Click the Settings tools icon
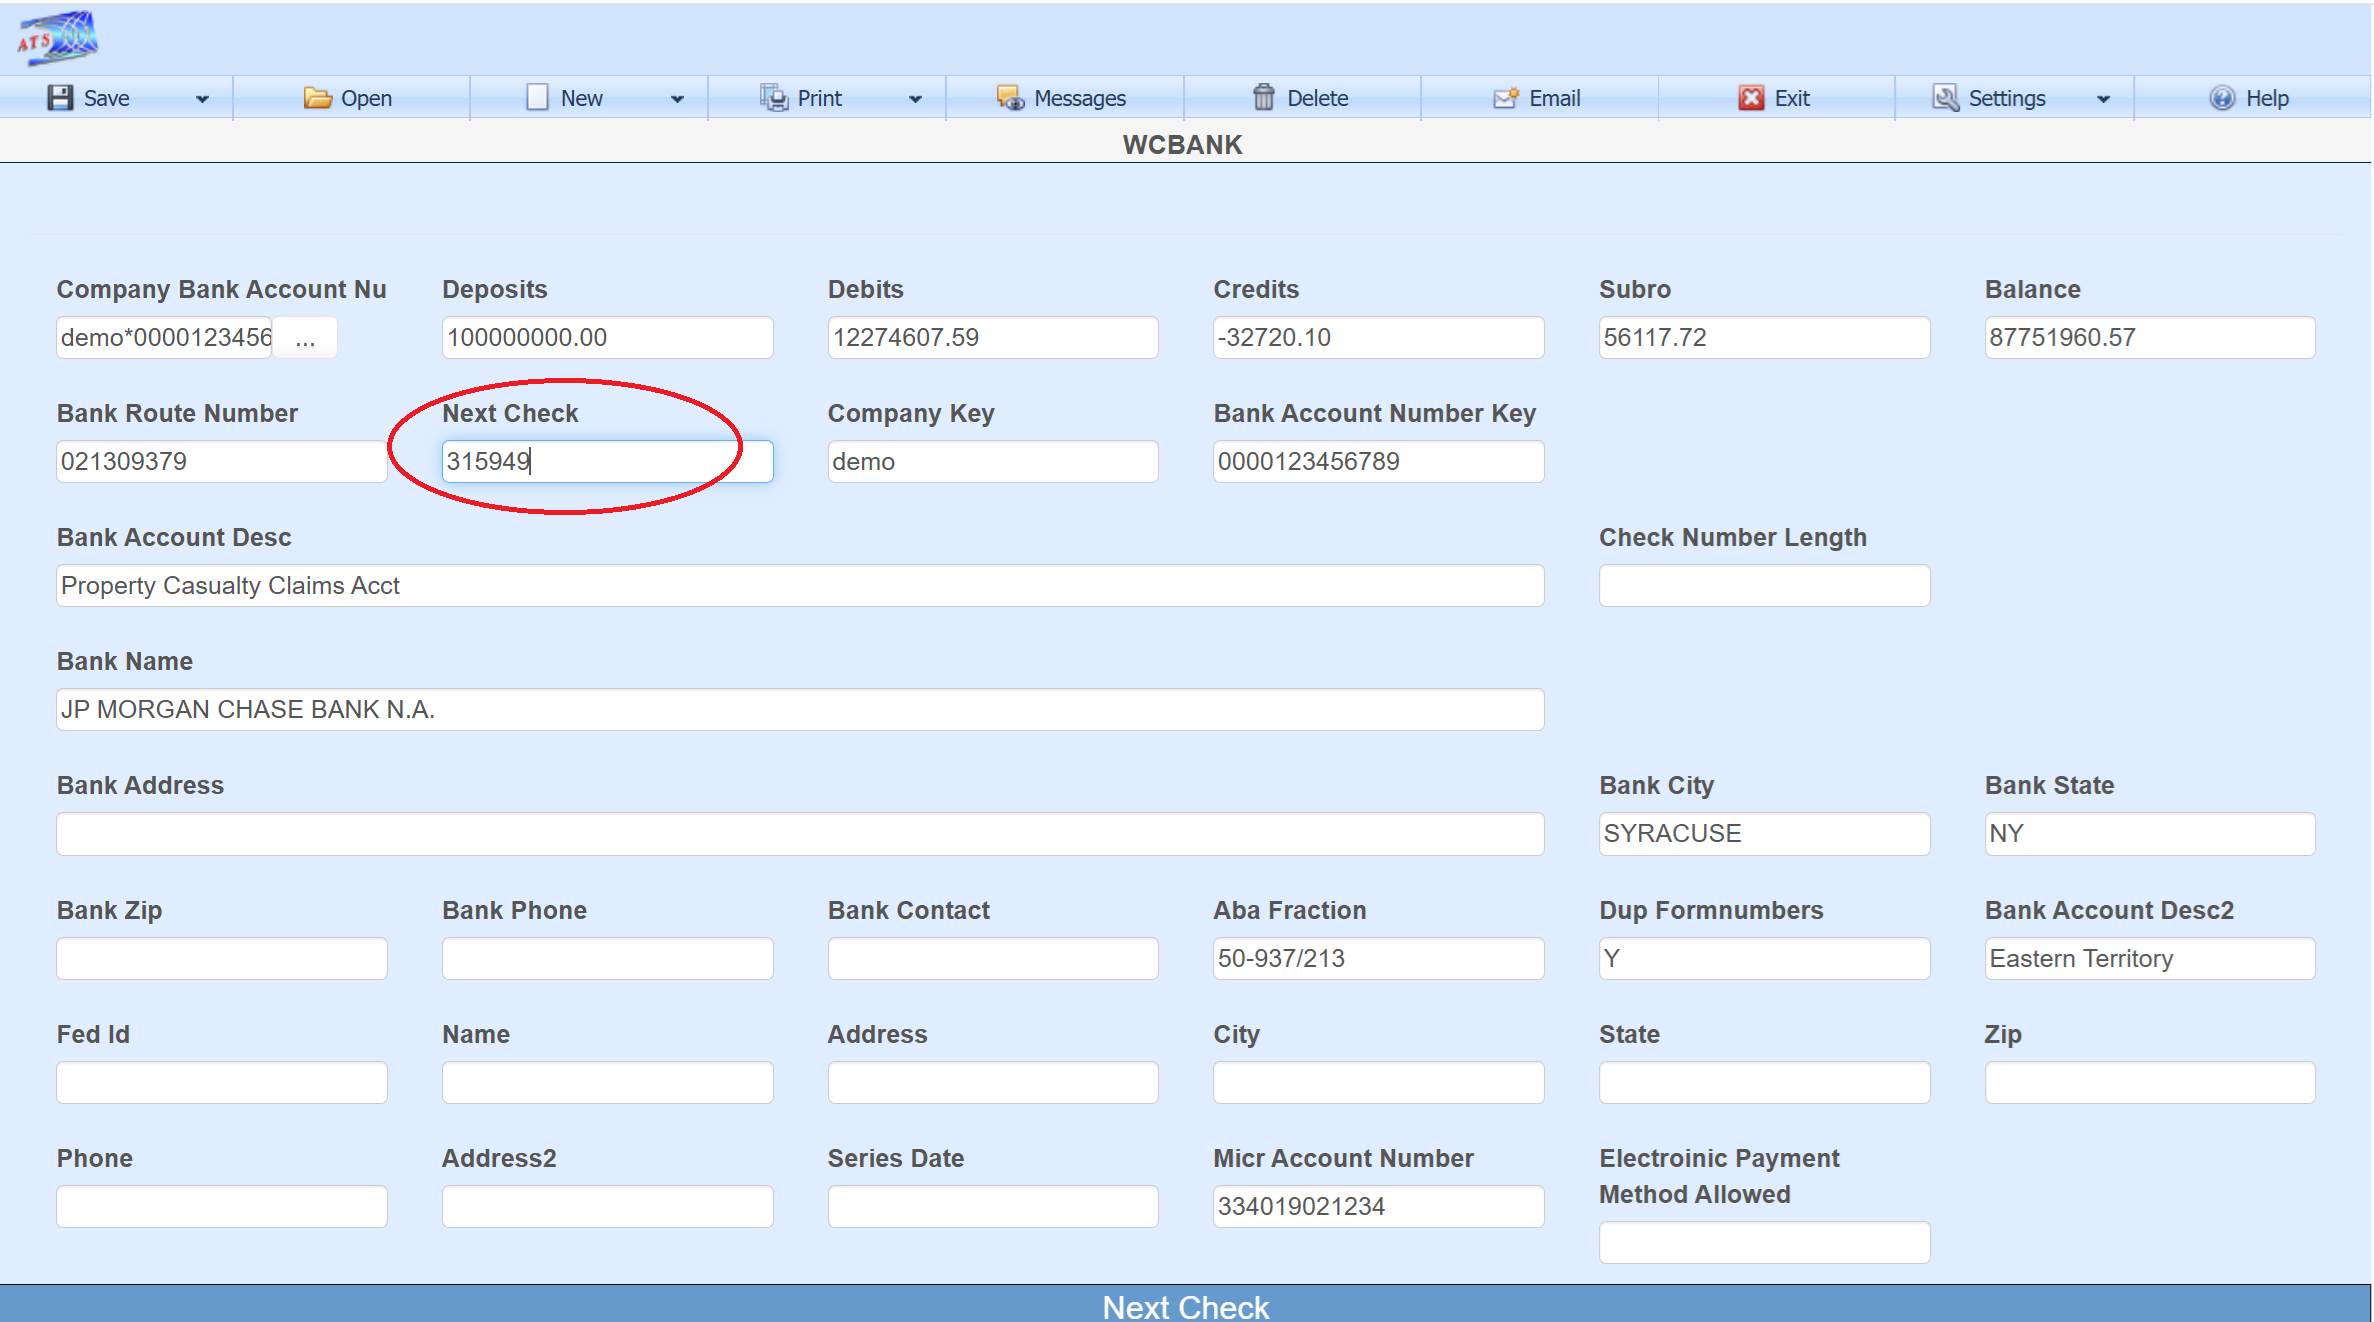 [1945, 98]
